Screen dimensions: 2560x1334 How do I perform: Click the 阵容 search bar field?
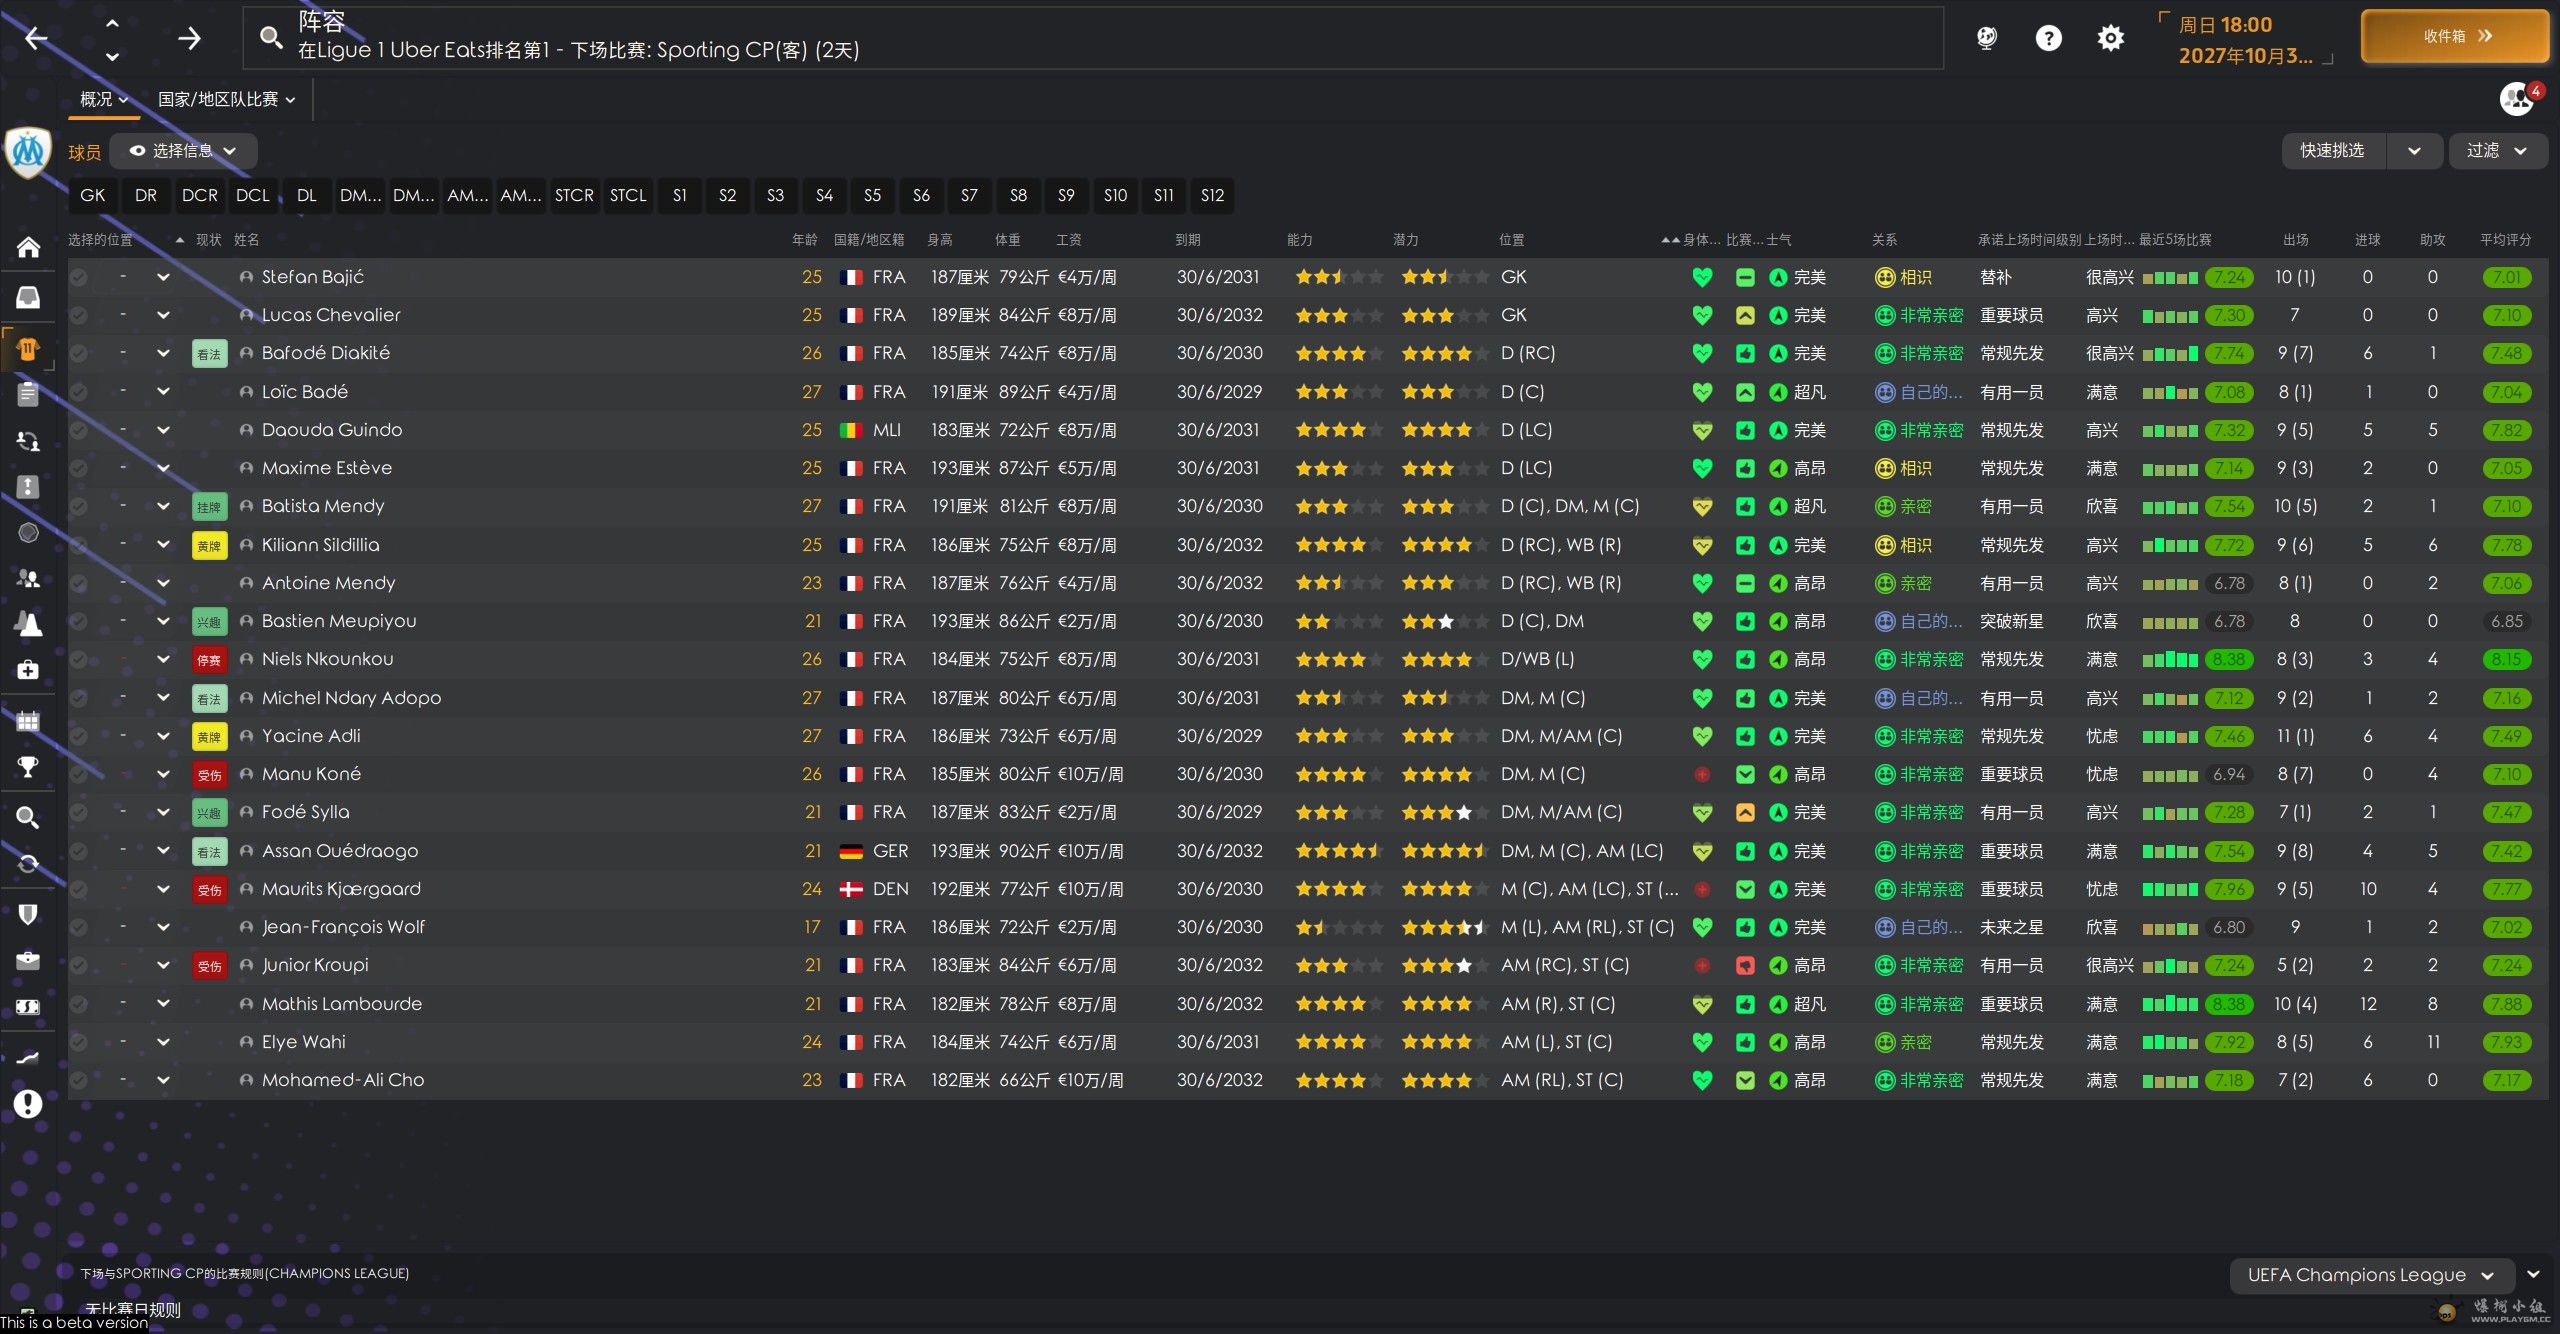click(x=1093, y=38)
